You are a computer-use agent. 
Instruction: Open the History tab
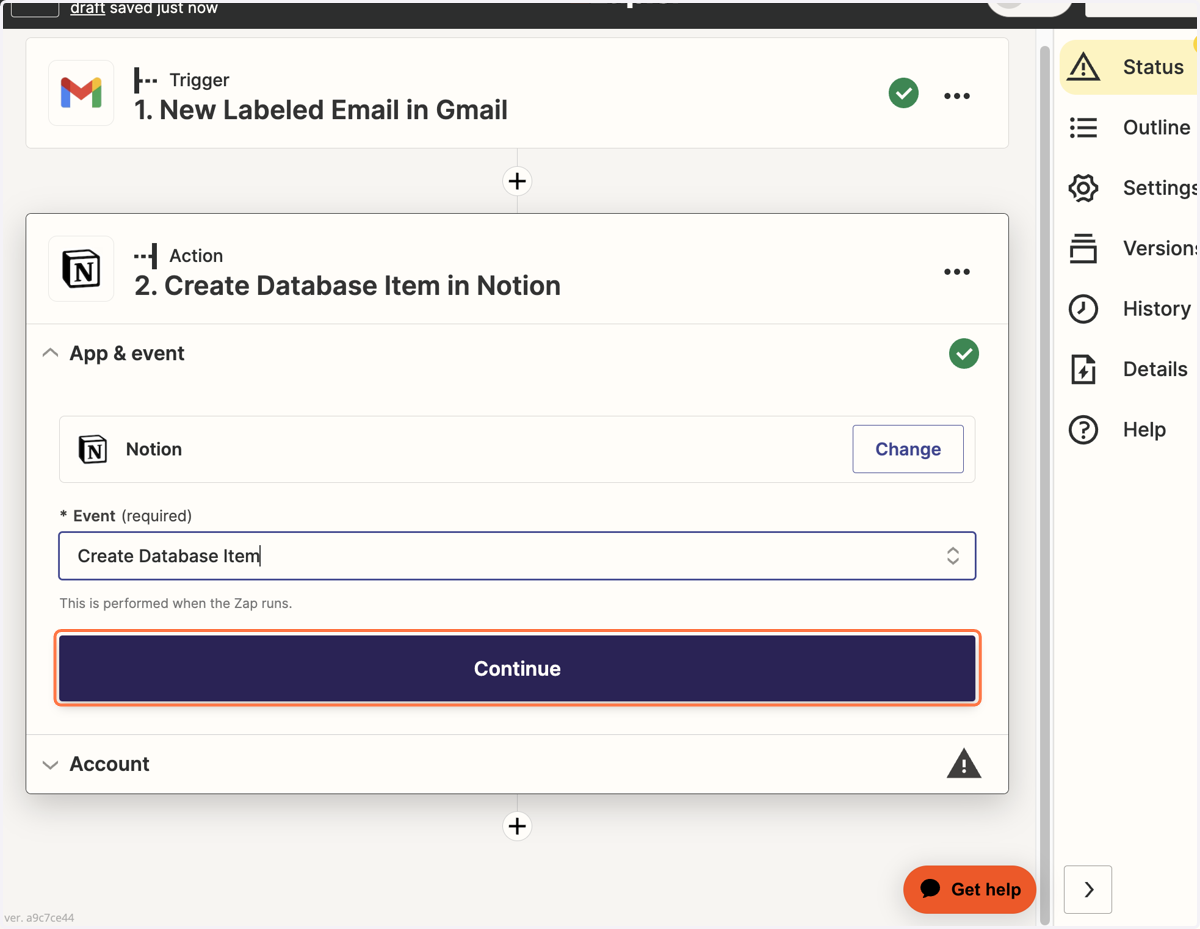[1129, 308]
